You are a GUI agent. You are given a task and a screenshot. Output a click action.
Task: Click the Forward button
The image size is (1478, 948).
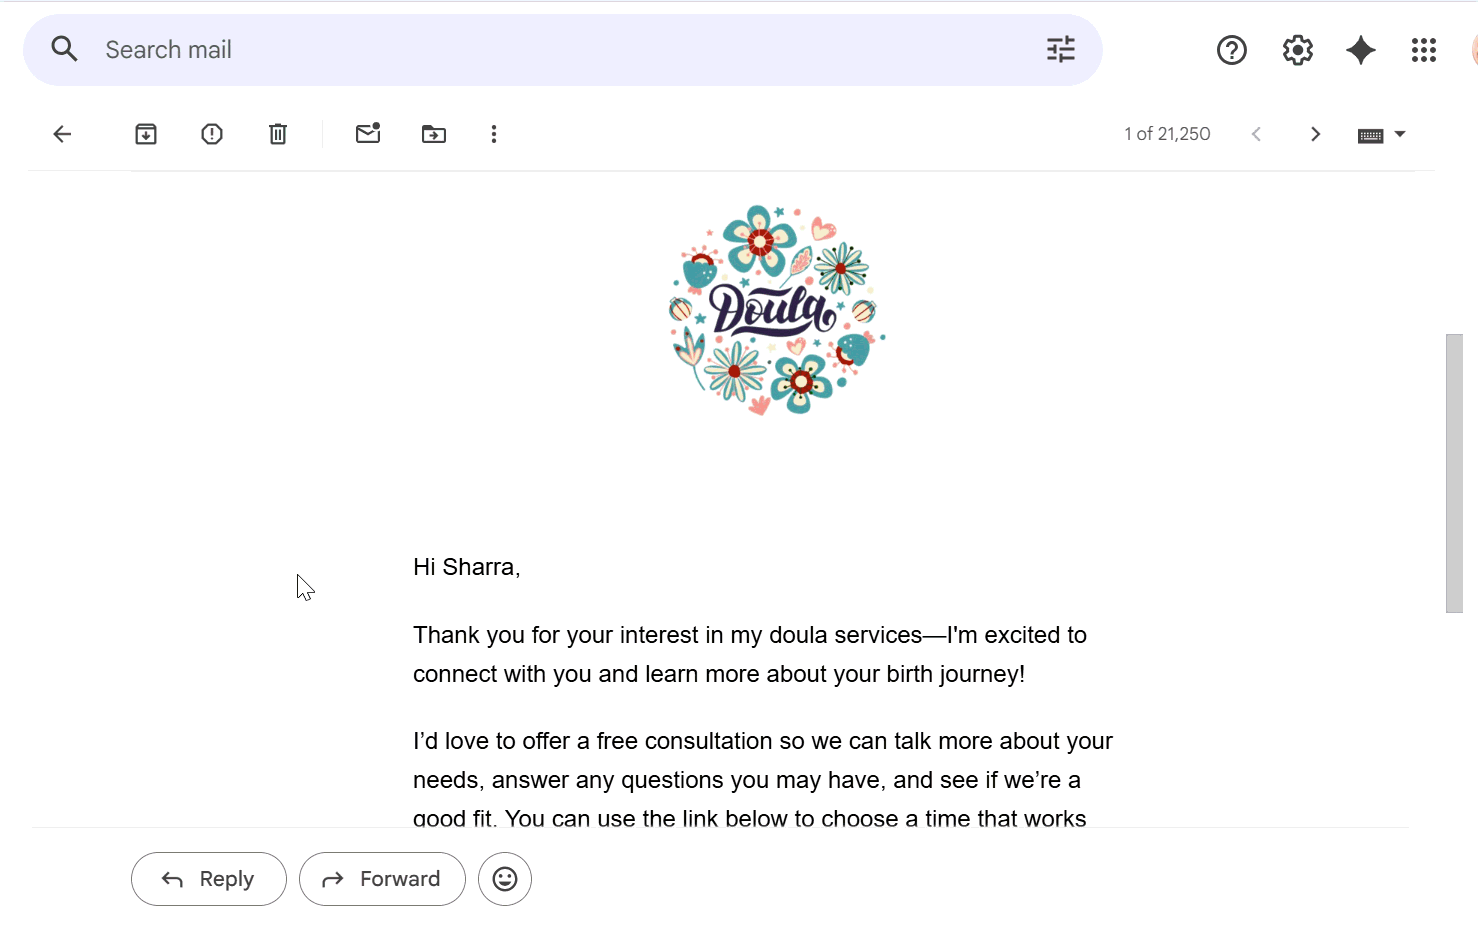(x=382, y=879)
